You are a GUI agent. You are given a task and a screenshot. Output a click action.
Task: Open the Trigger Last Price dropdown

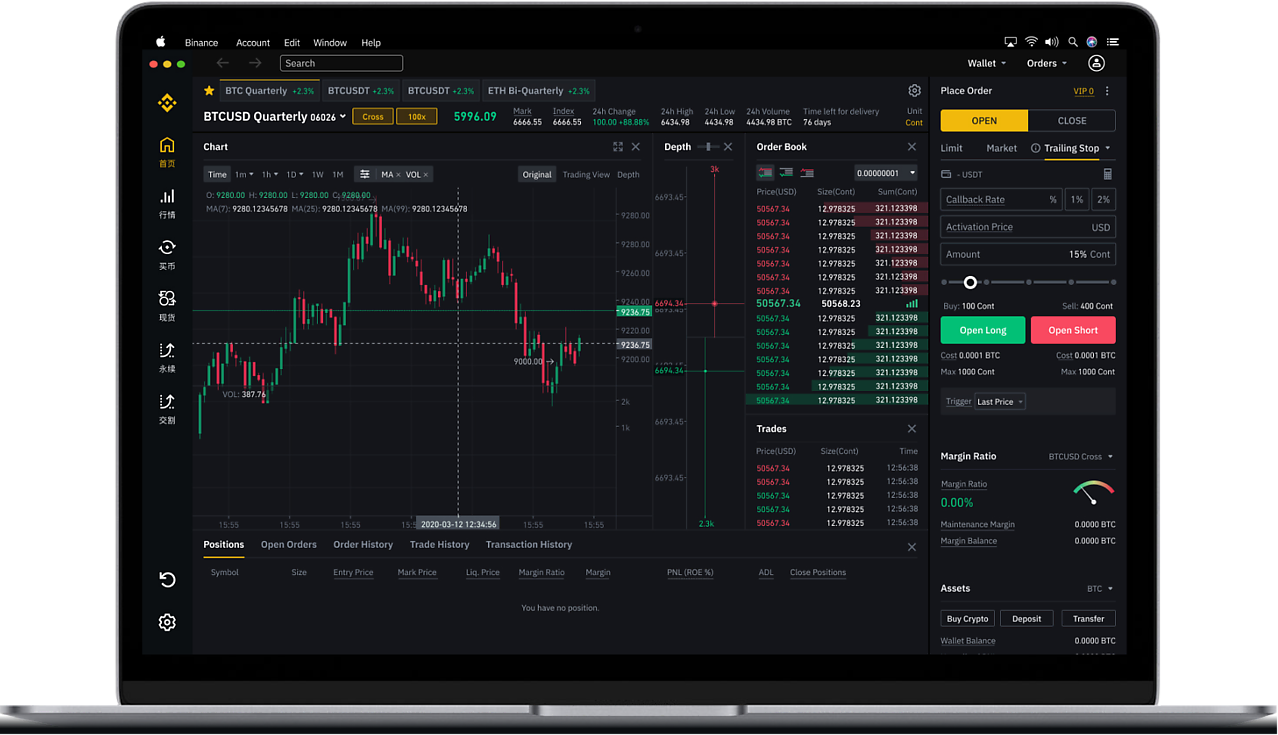(x=999, y=402)
